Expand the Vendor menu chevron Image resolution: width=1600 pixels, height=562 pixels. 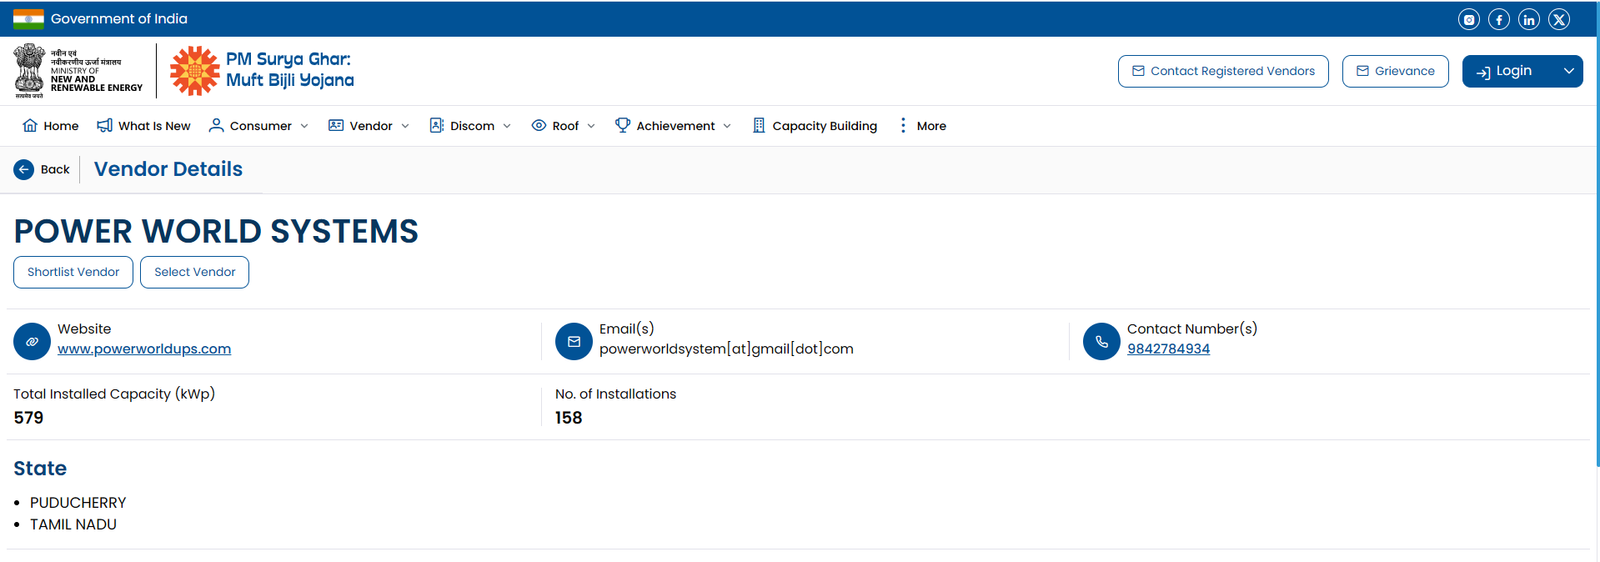[x=405, y=126]
